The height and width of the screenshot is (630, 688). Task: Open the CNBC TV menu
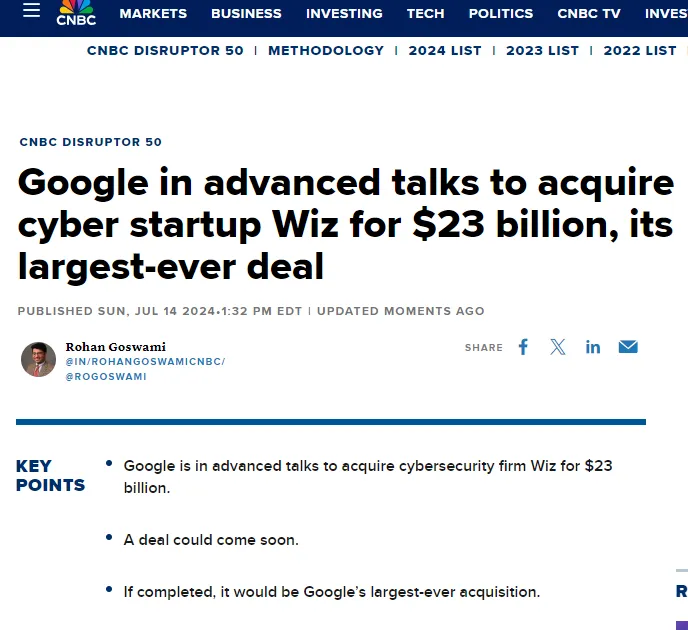pos(589,13)
